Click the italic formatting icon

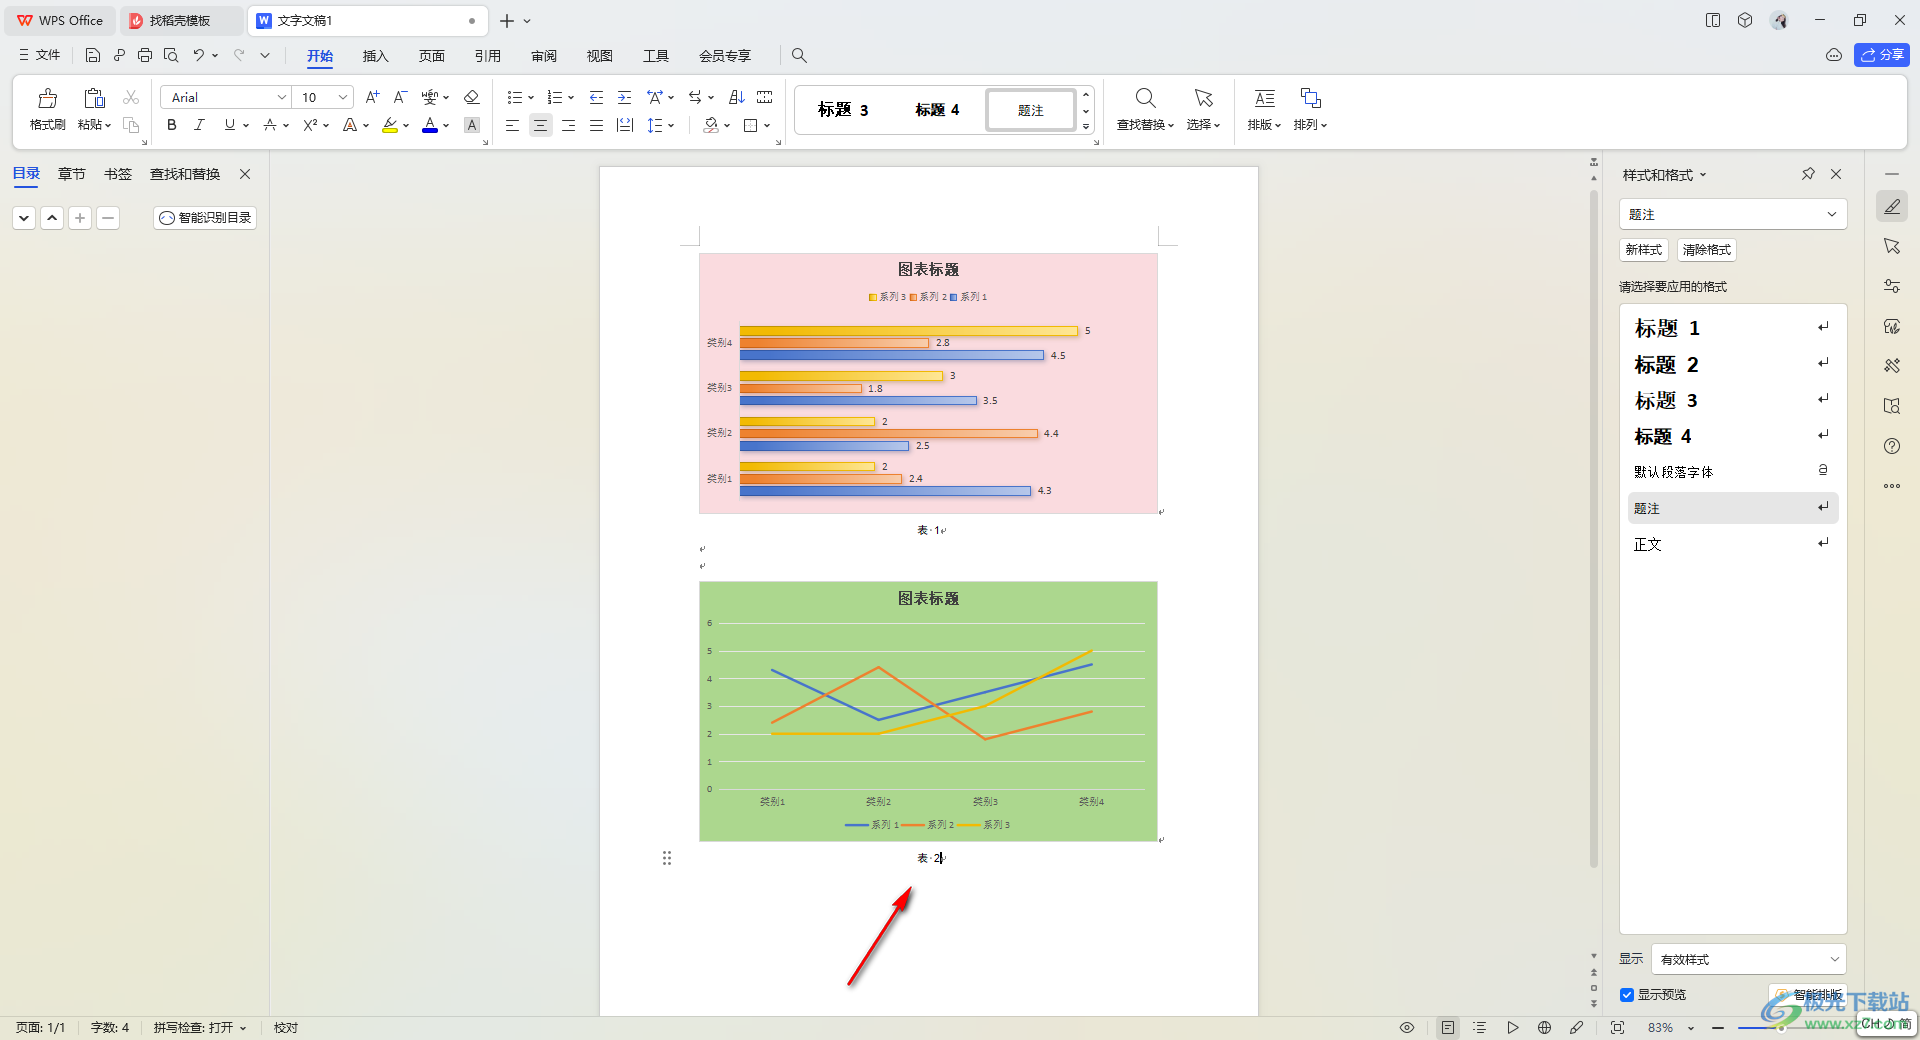tap(199, 125)
